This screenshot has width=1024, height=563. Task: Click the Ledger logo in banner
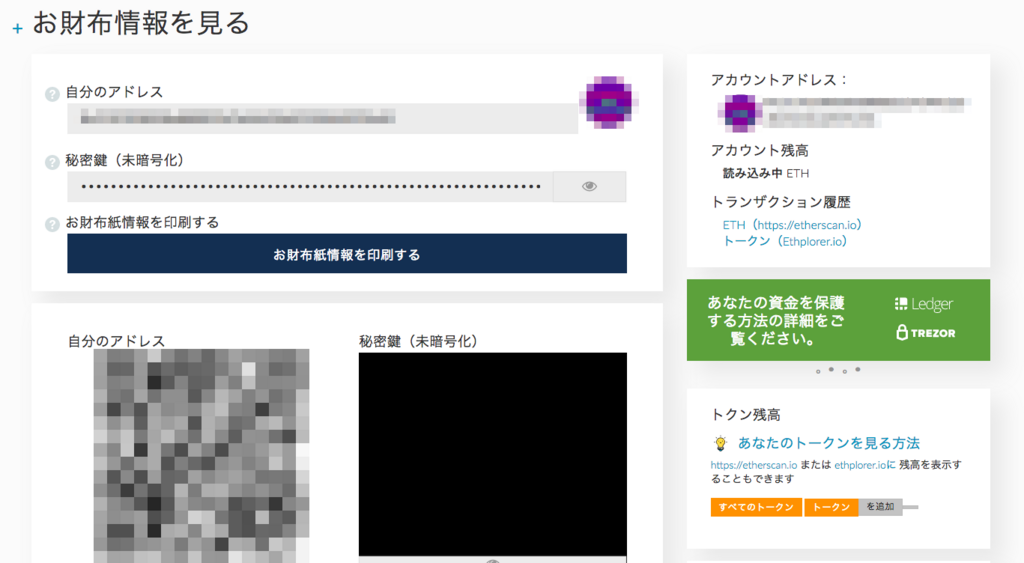pyautogui.click(x=923, y=304)
